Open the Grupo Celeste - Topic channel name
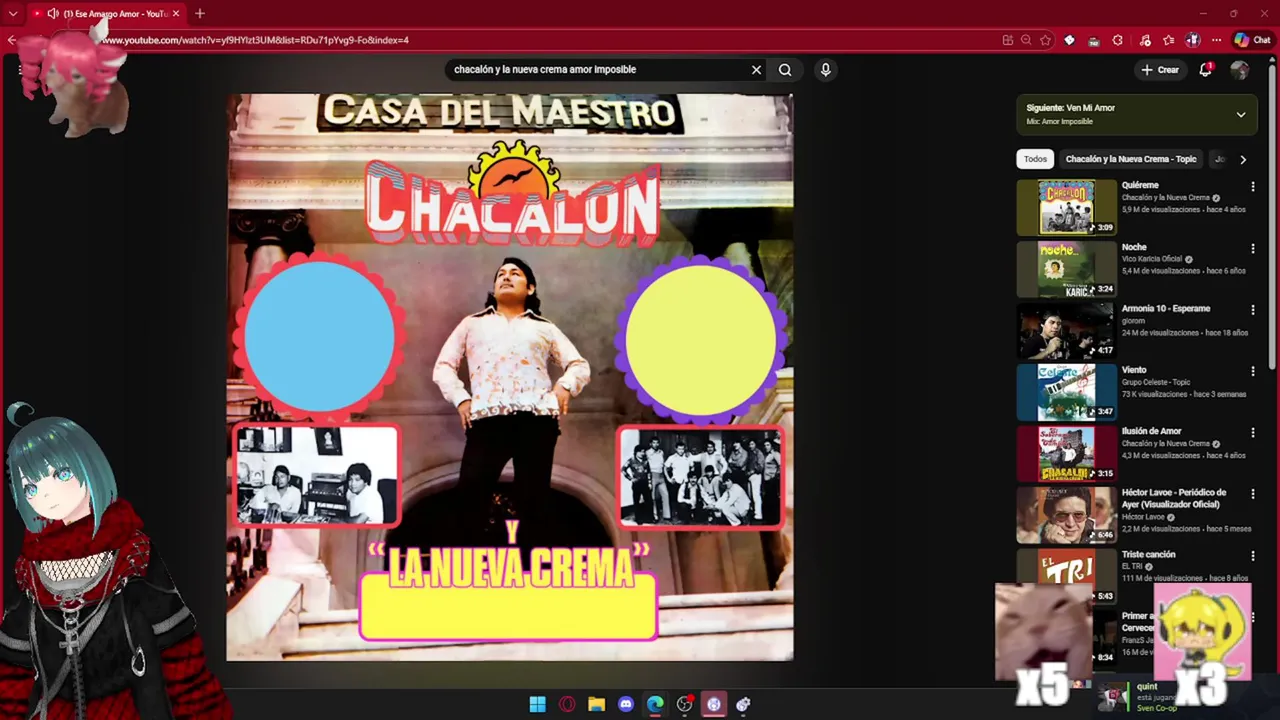 (1156, 382)
